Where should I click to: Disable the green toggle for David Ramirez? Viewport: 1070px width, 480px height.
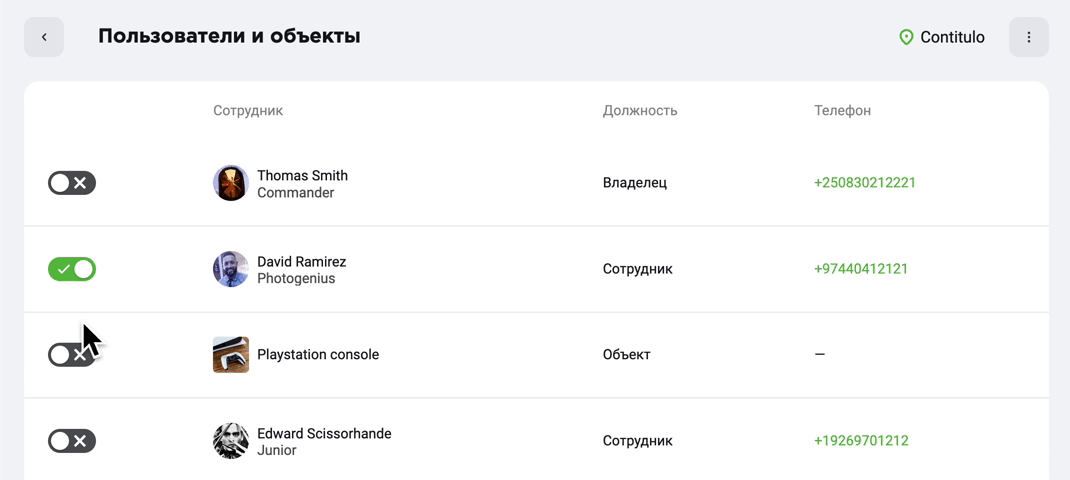point(72,269)
